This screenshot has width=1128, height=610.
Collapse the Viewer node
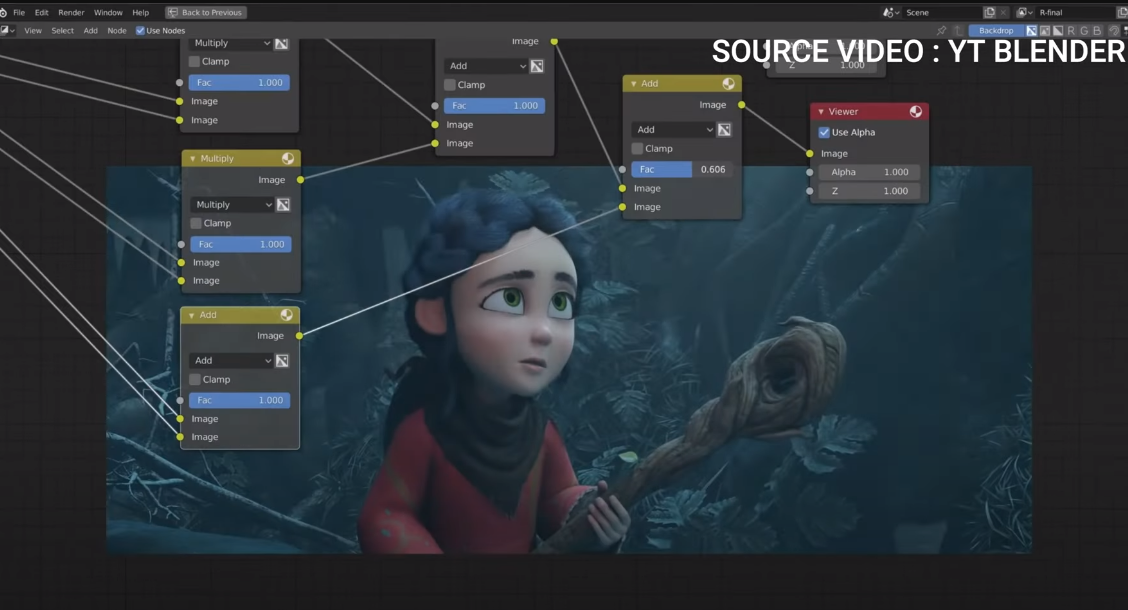pos(821,111)
